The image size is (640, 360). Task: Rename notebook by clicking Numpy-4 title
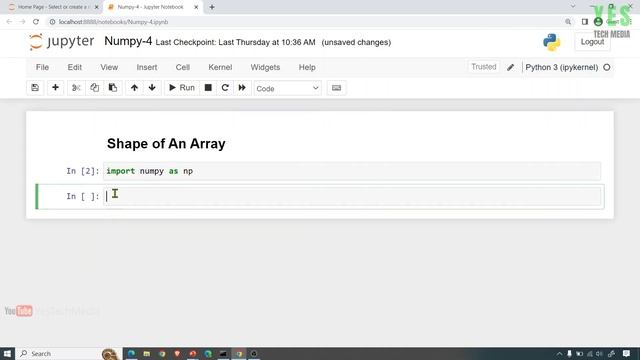point(128,41)
